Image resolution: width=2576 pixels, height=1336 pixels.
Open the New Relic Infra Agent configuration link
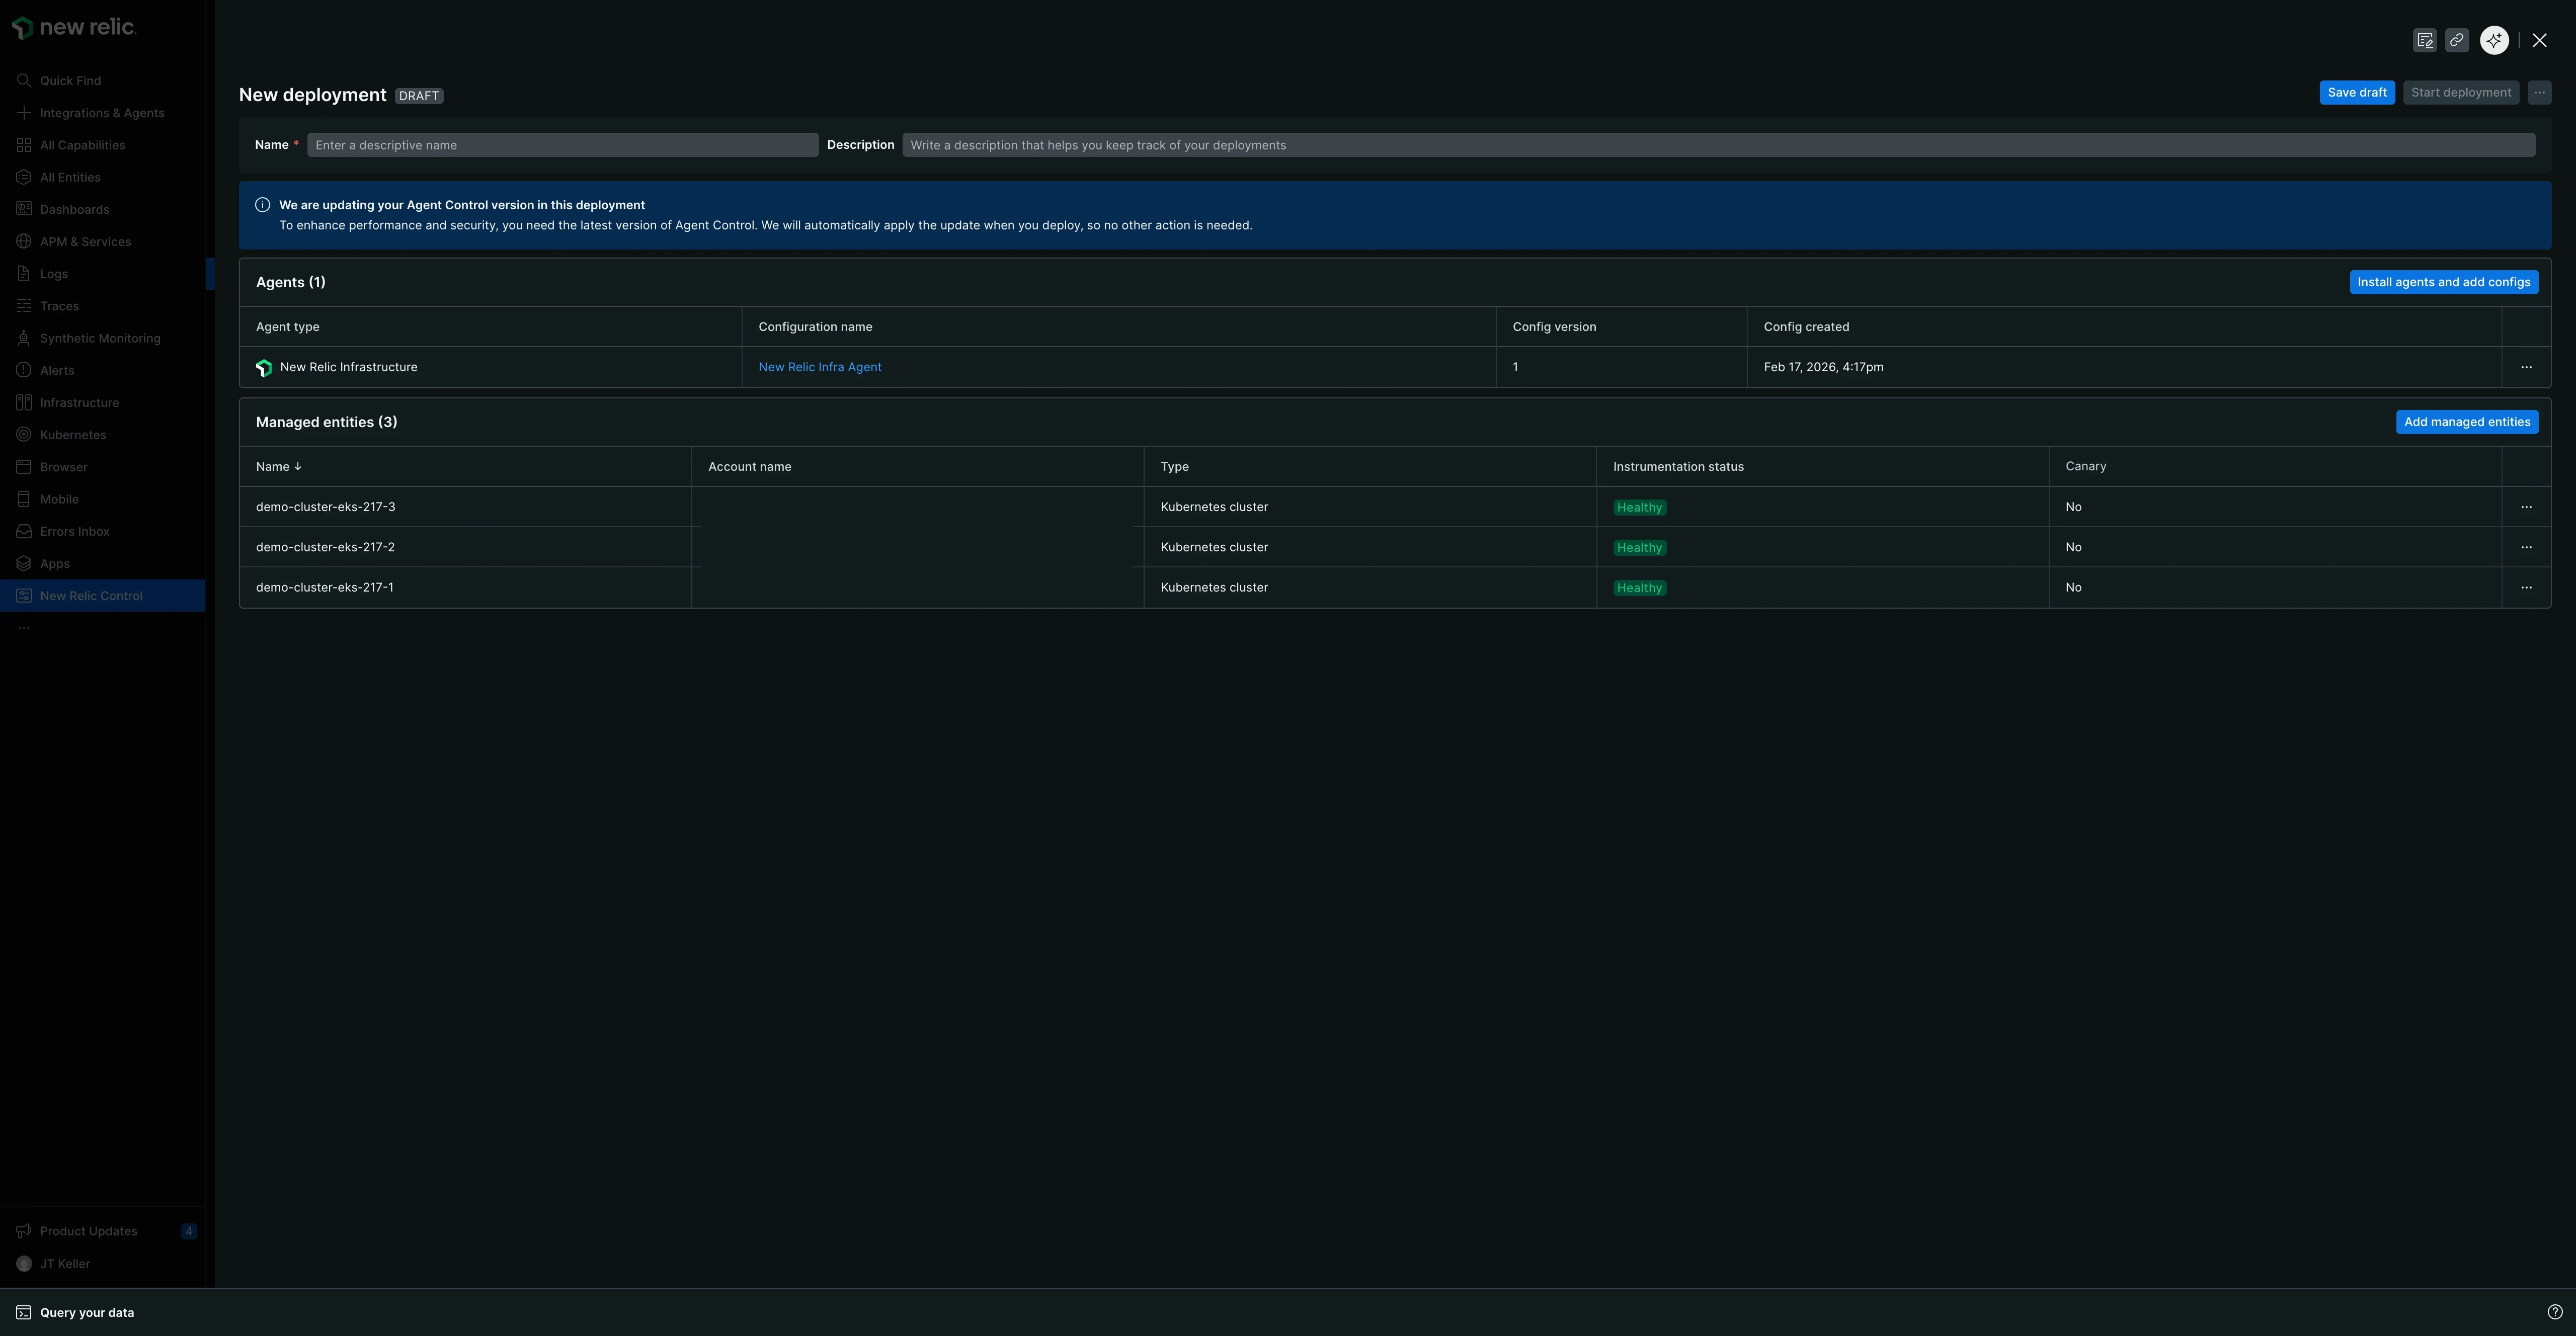point(819,367)
